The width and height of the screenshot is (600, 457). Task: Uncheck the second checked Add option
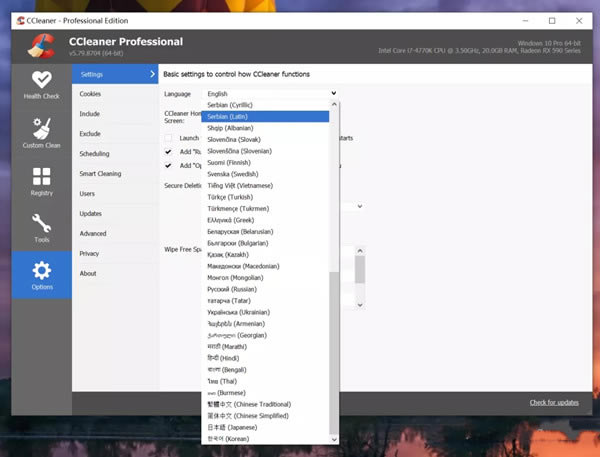[169, 165]
